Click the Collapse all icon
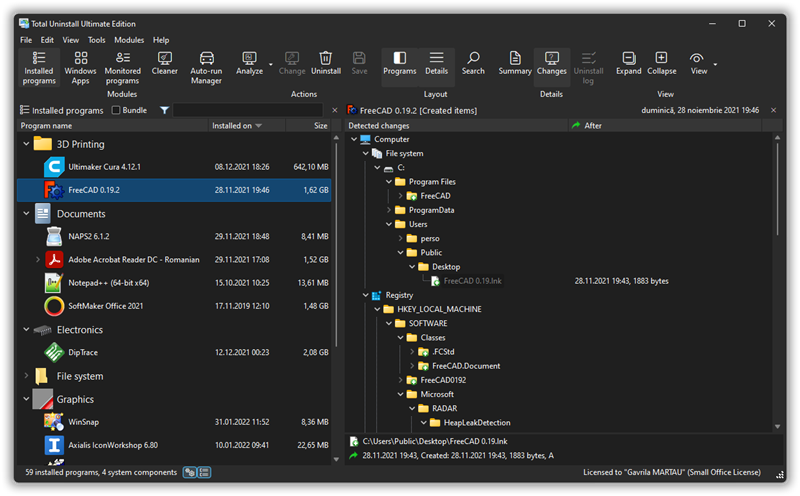Image resolution: width=800 pixels, height=496 pixels. (661, 63)
